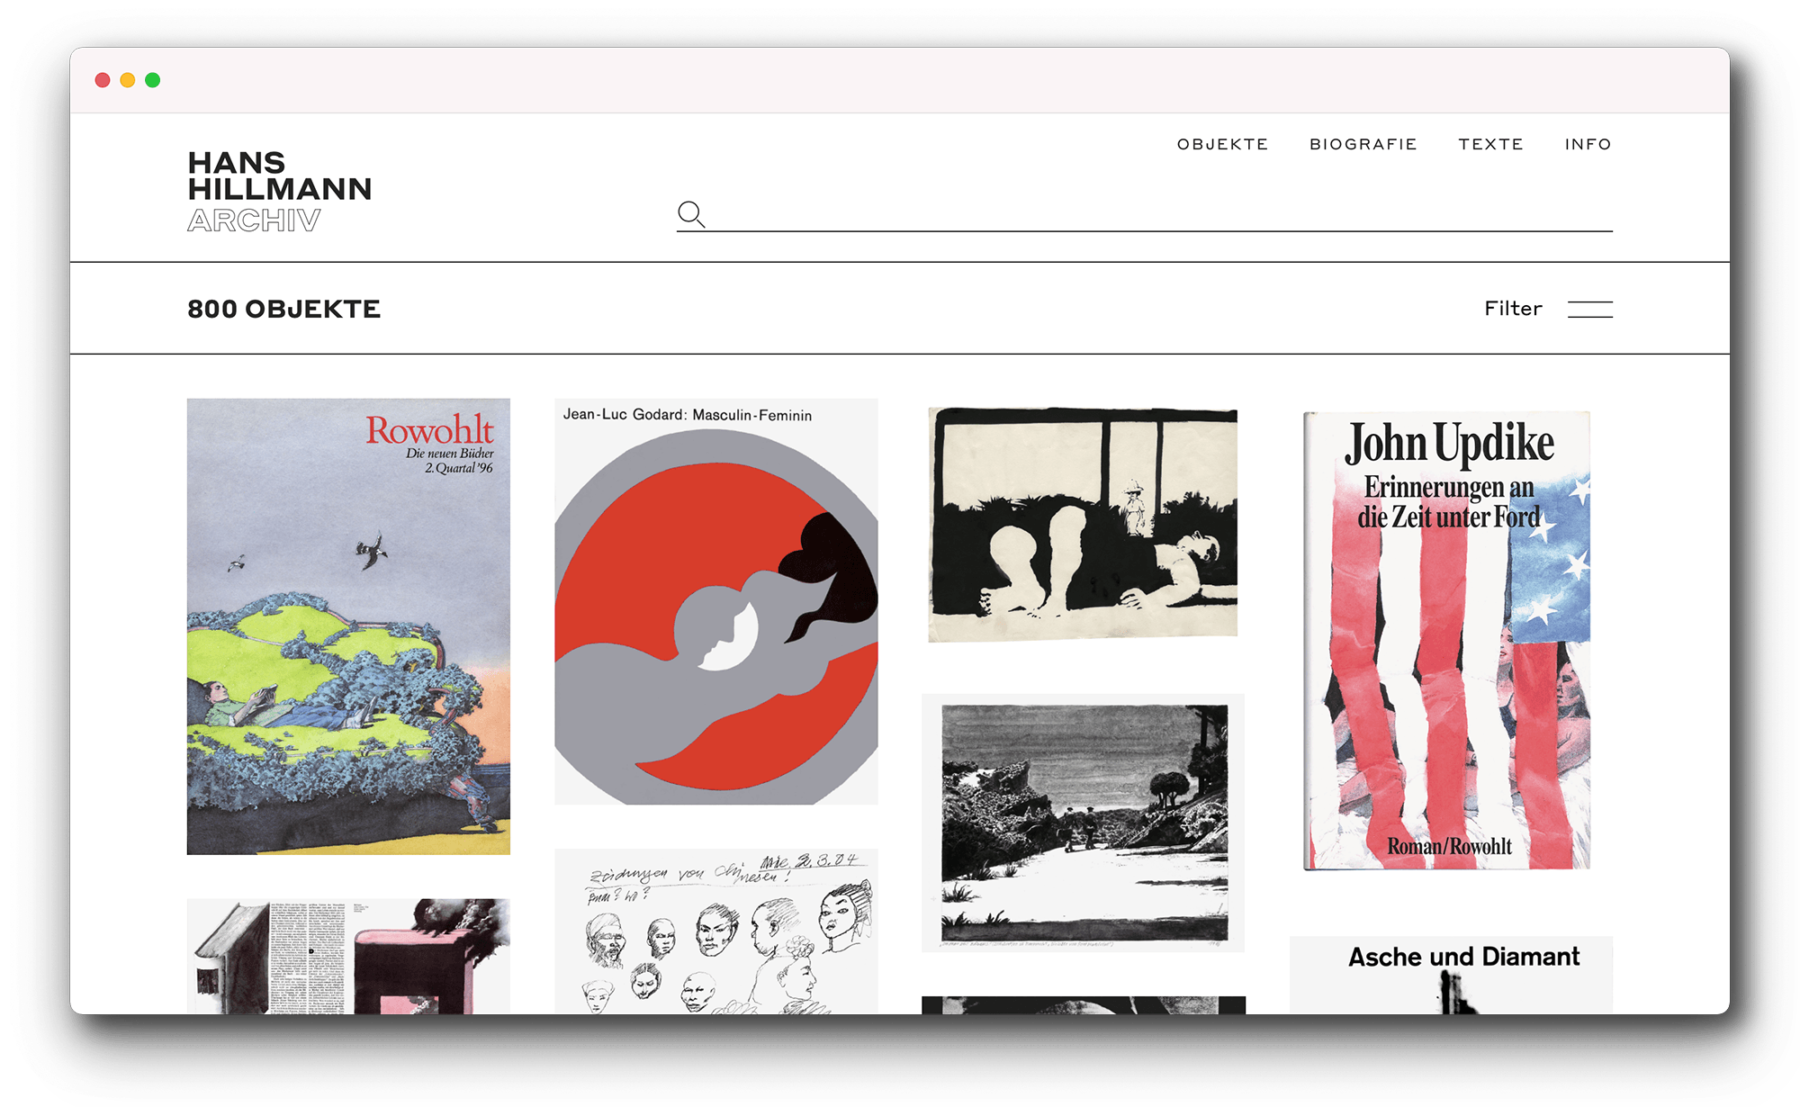Viewport: 1800px width, 1107px height.
Task: Click the yellow minimize window button
Action: coord(127,80)
